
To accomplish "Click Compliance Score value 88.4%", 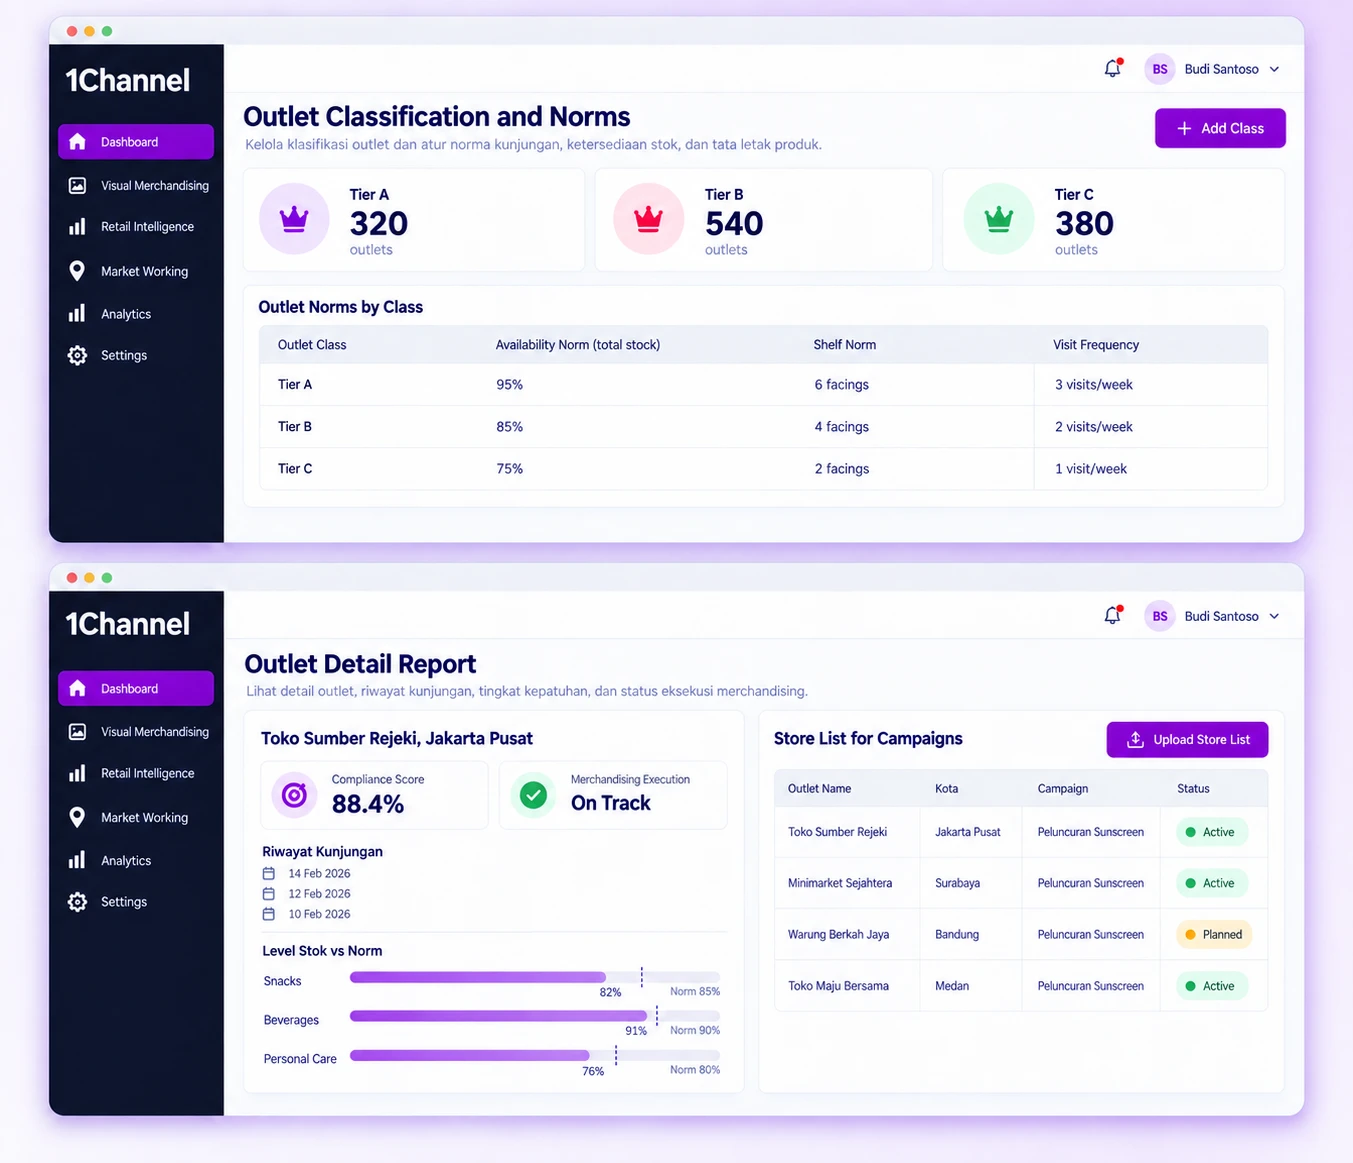I will tap(368, 804).
